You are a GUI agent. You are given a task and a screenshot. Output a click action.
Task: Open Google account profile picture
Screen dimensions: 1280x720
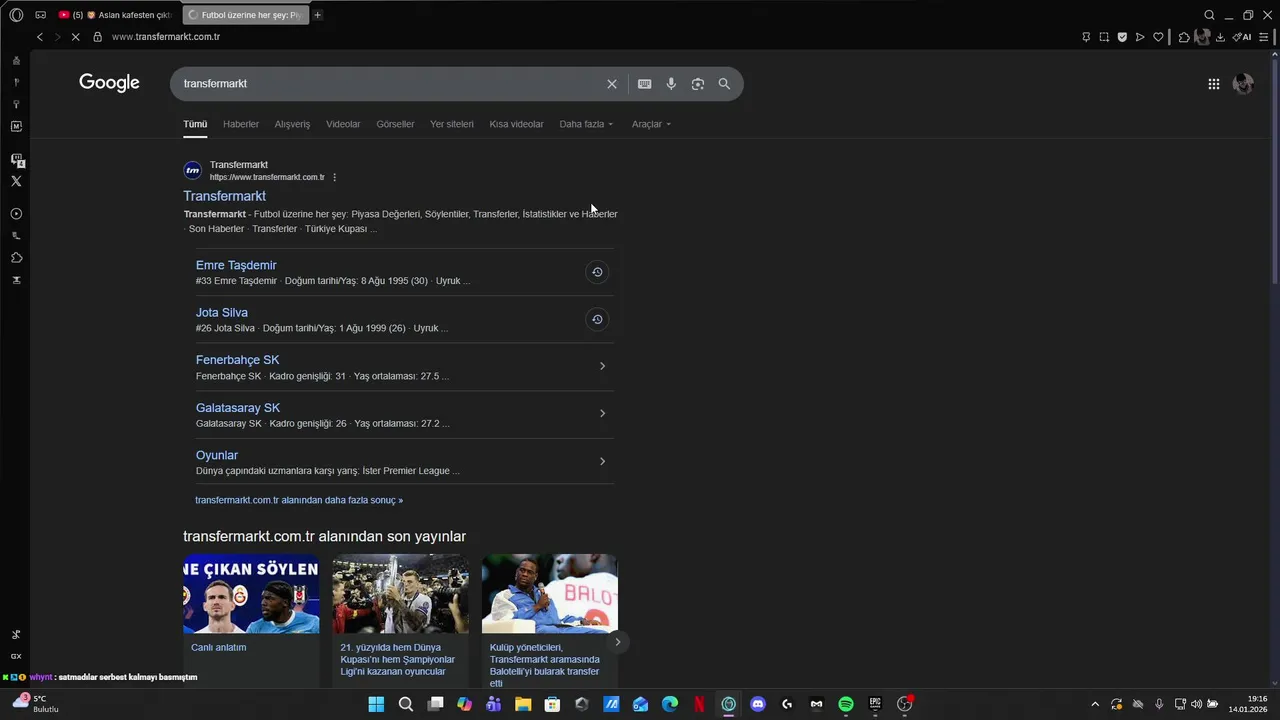coord(1243,84)
